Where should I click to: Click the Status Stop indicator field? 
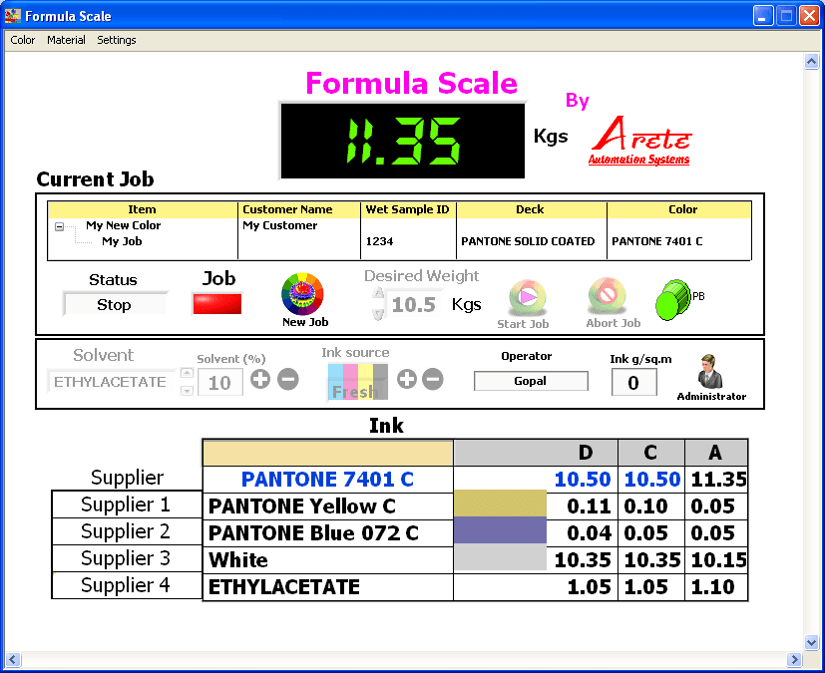pyautogui.click(x=114, y=305)
